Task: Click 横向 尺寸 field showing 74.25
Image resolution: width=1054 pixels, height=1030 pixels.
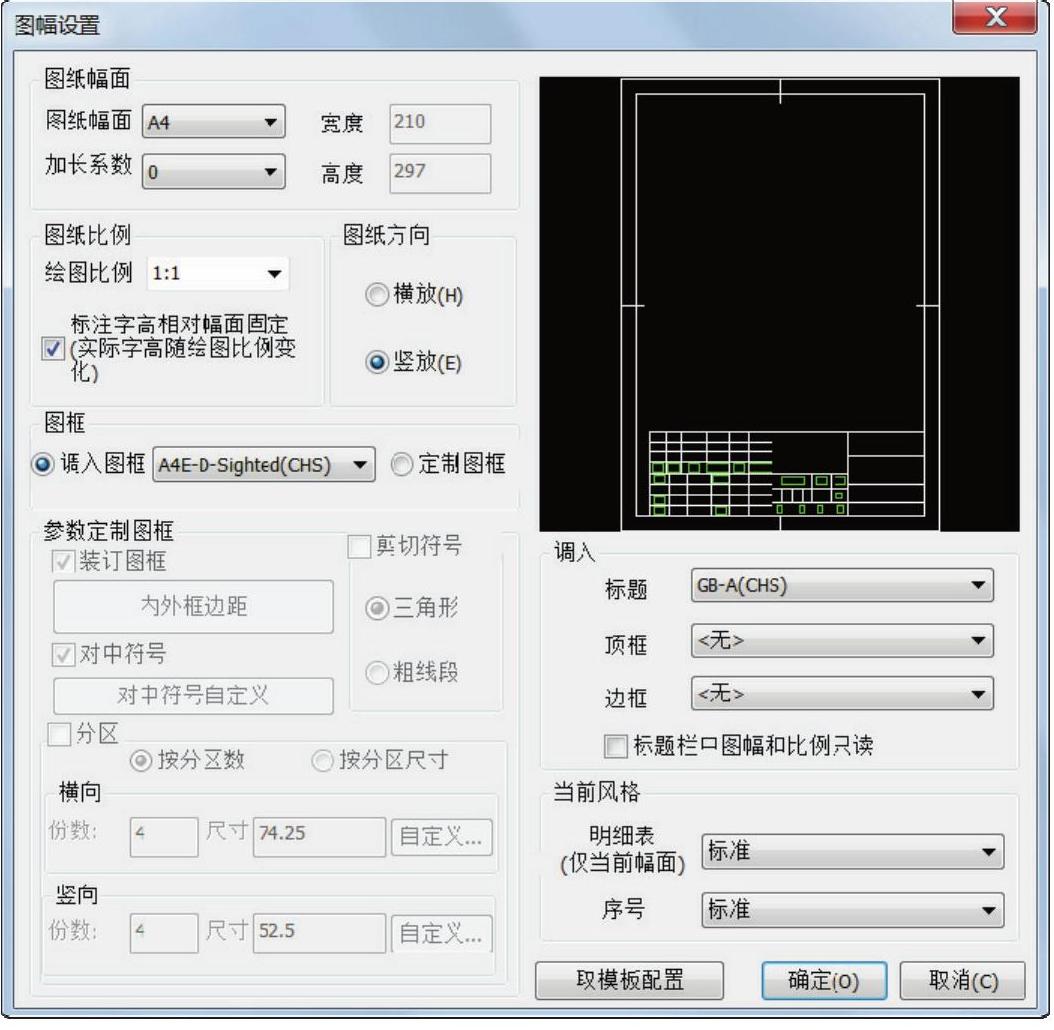Action: pos(319,836)
